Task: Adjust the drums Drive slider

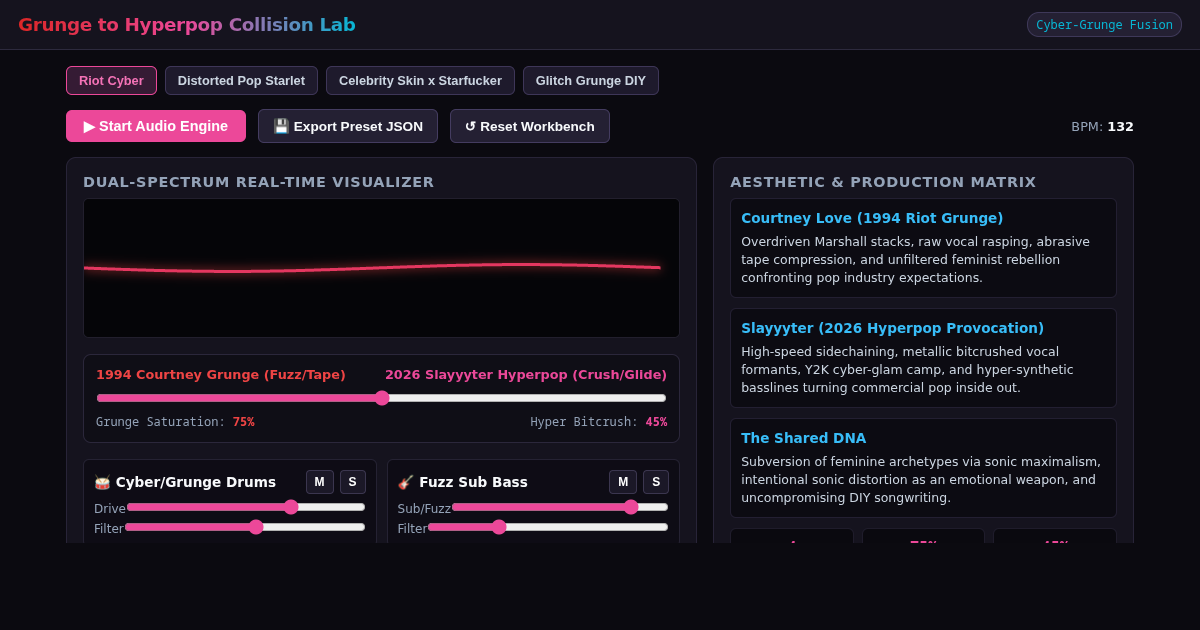Action: [246, 507]
